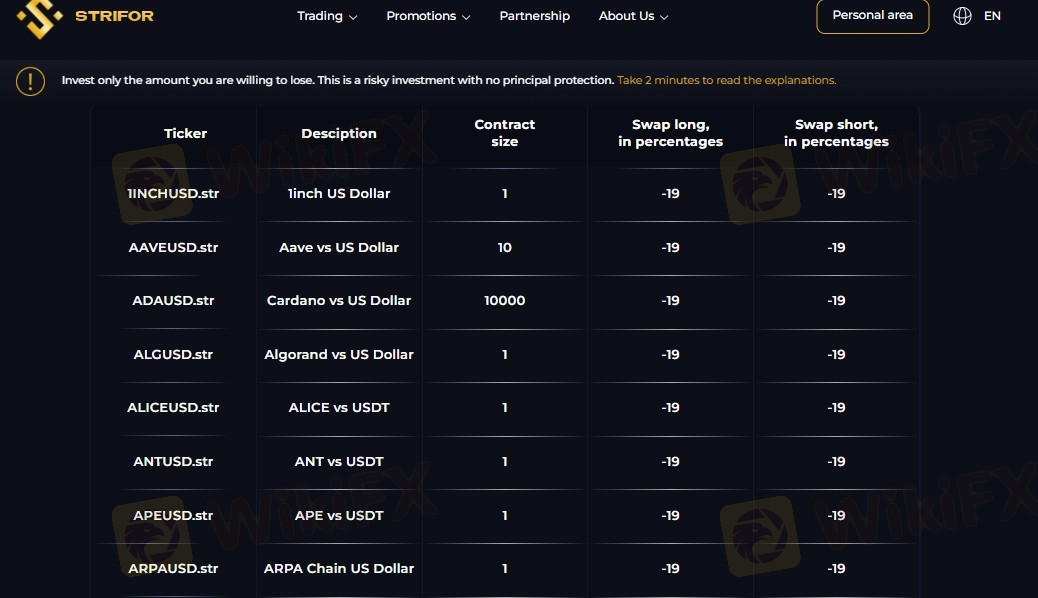This screenshot has width=1038, height=598.
Task: Click the Contract size column header
Action: [504, 132]
